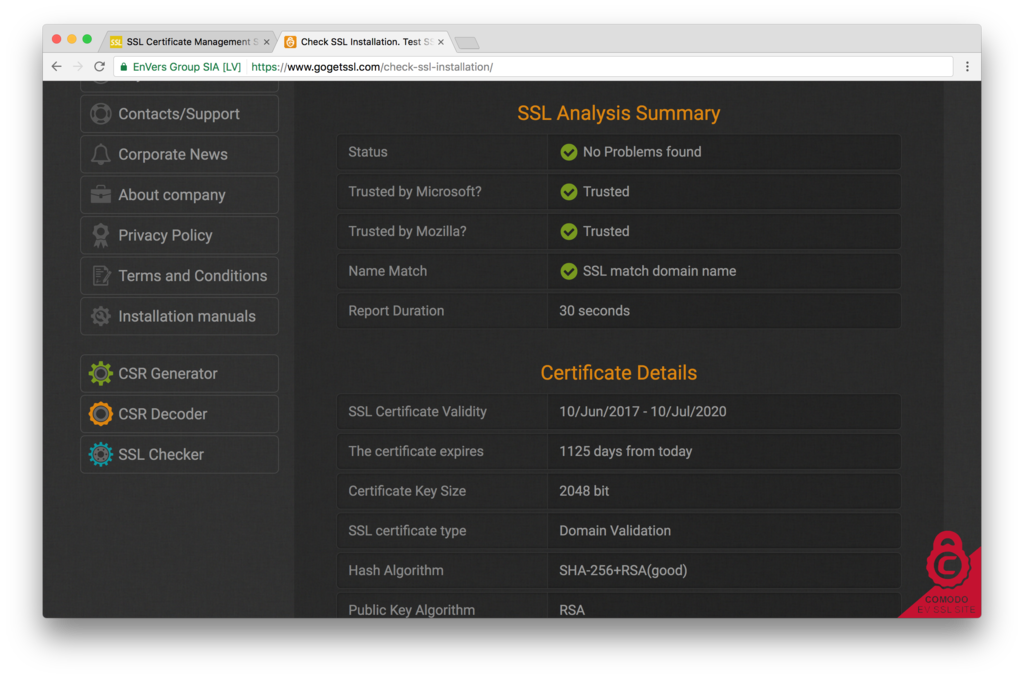The height and width of the screenshot is (679, 1024).
Task: Click the '30 seconds' report duration value
Action: (594, 311)
